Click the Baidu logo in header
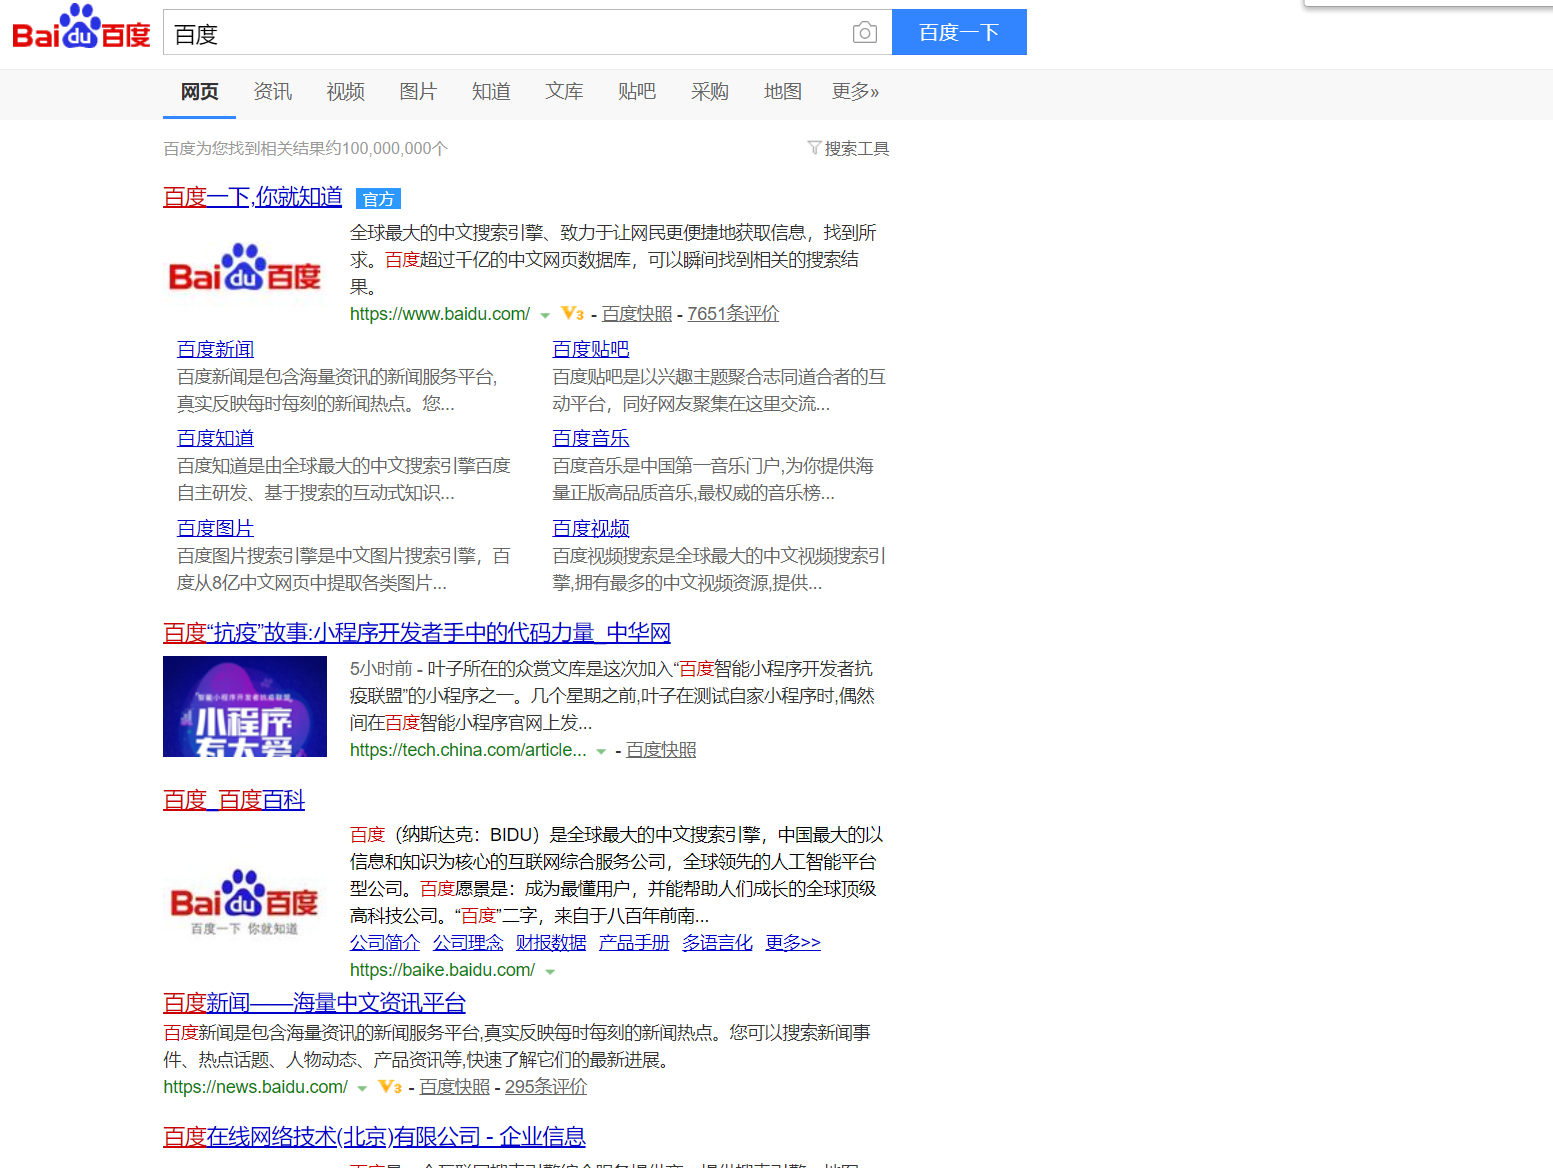 tap(81, 28)
